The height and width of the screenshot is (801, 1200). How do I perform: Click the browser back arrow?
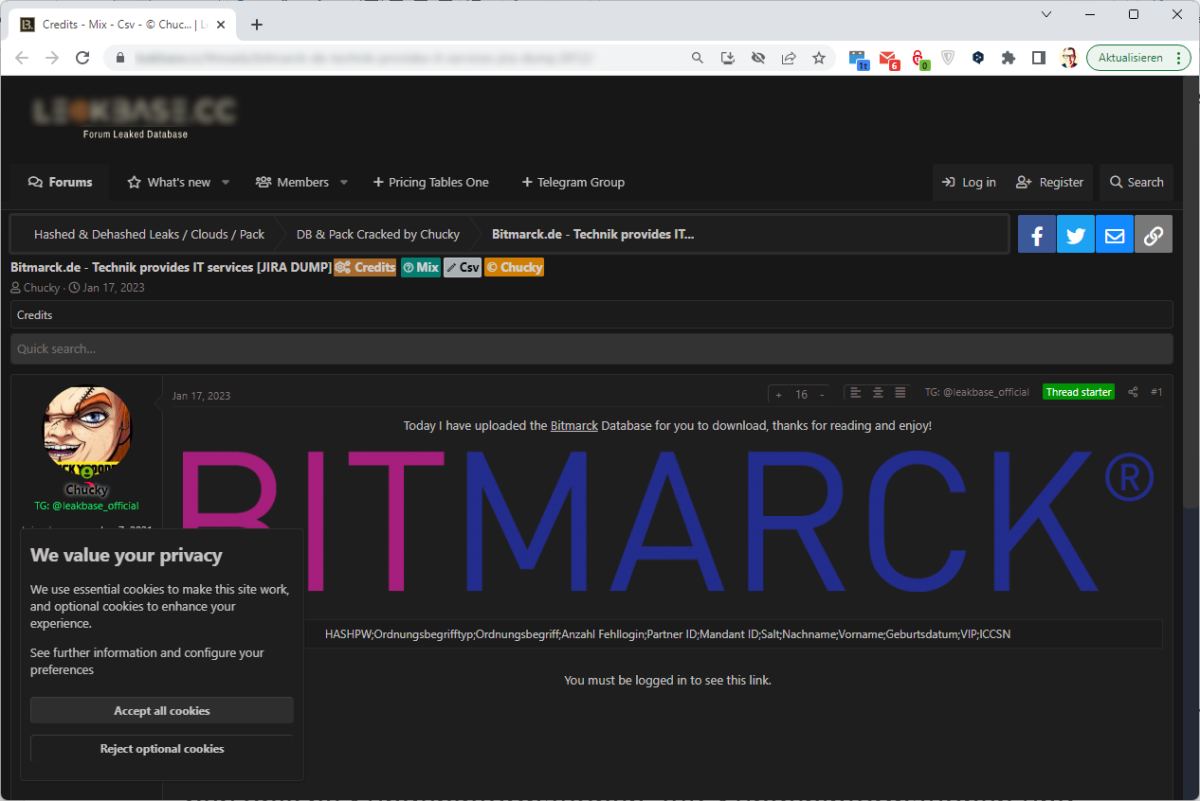point(22,58)
